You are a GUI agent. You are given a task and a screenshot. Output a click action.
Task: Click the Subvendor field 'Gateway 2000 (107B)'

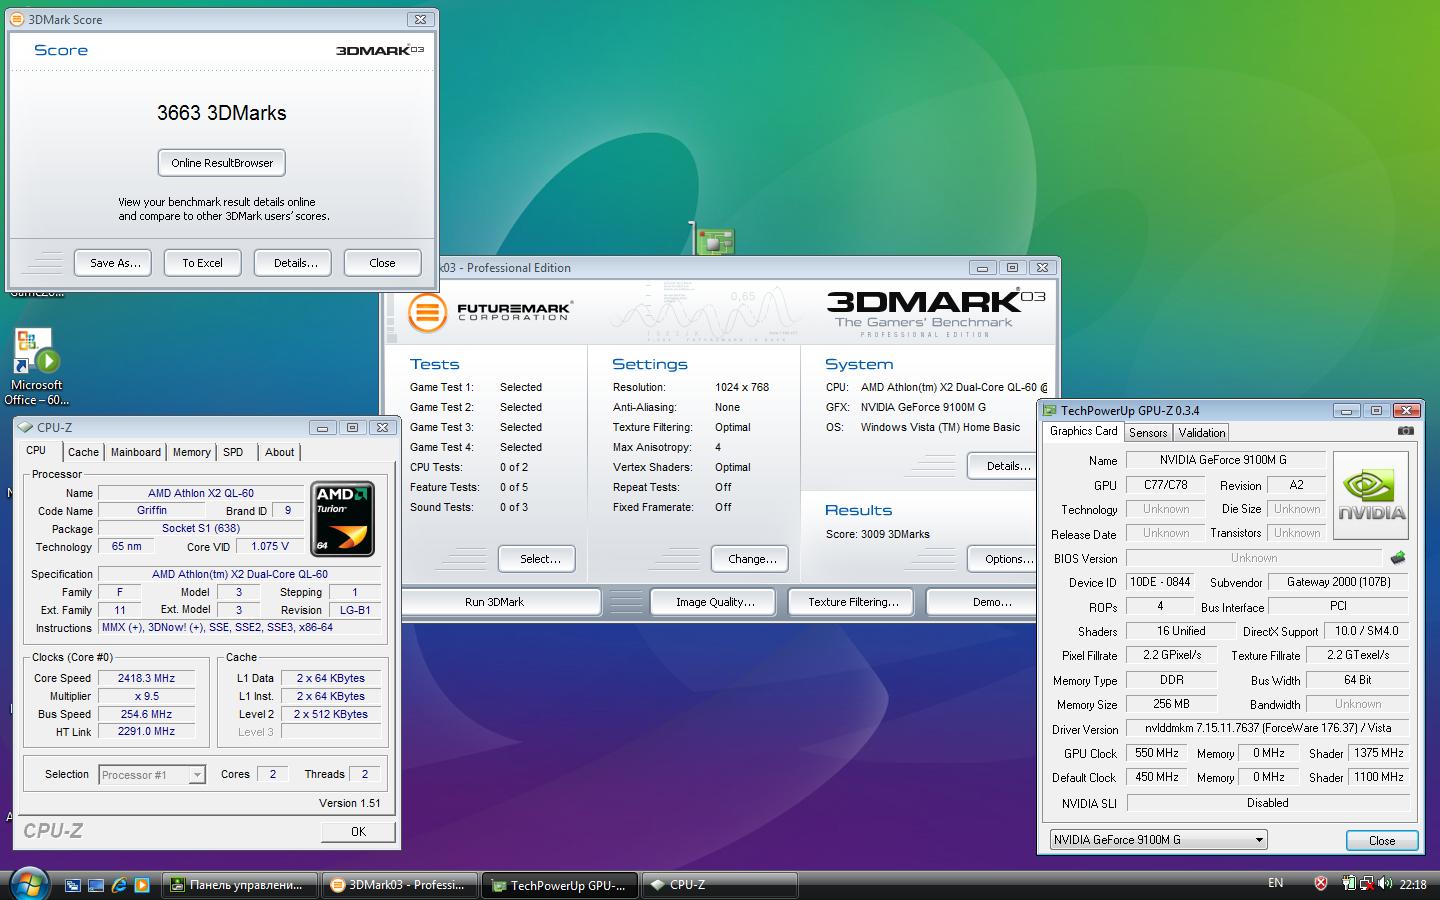click(x=1338, y=582)
